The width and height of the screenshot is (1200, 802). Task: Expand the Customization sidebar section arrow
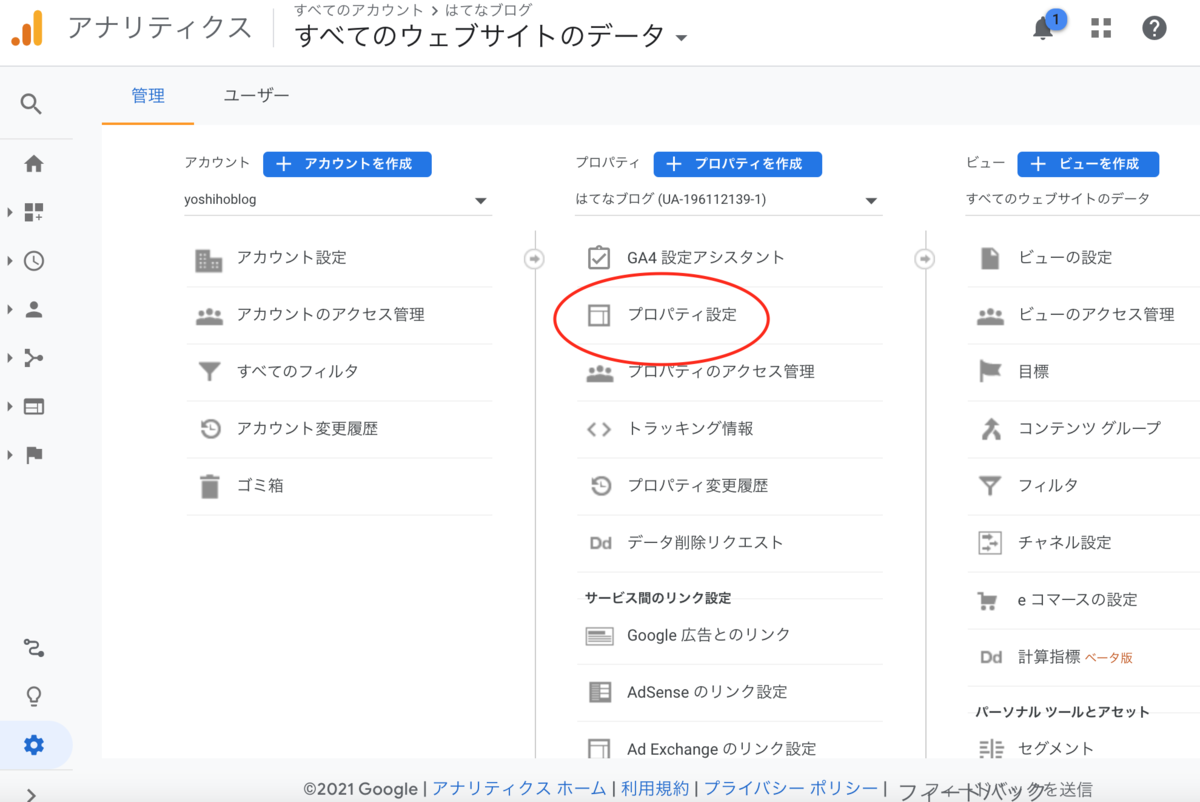click(x=10, y=212)
